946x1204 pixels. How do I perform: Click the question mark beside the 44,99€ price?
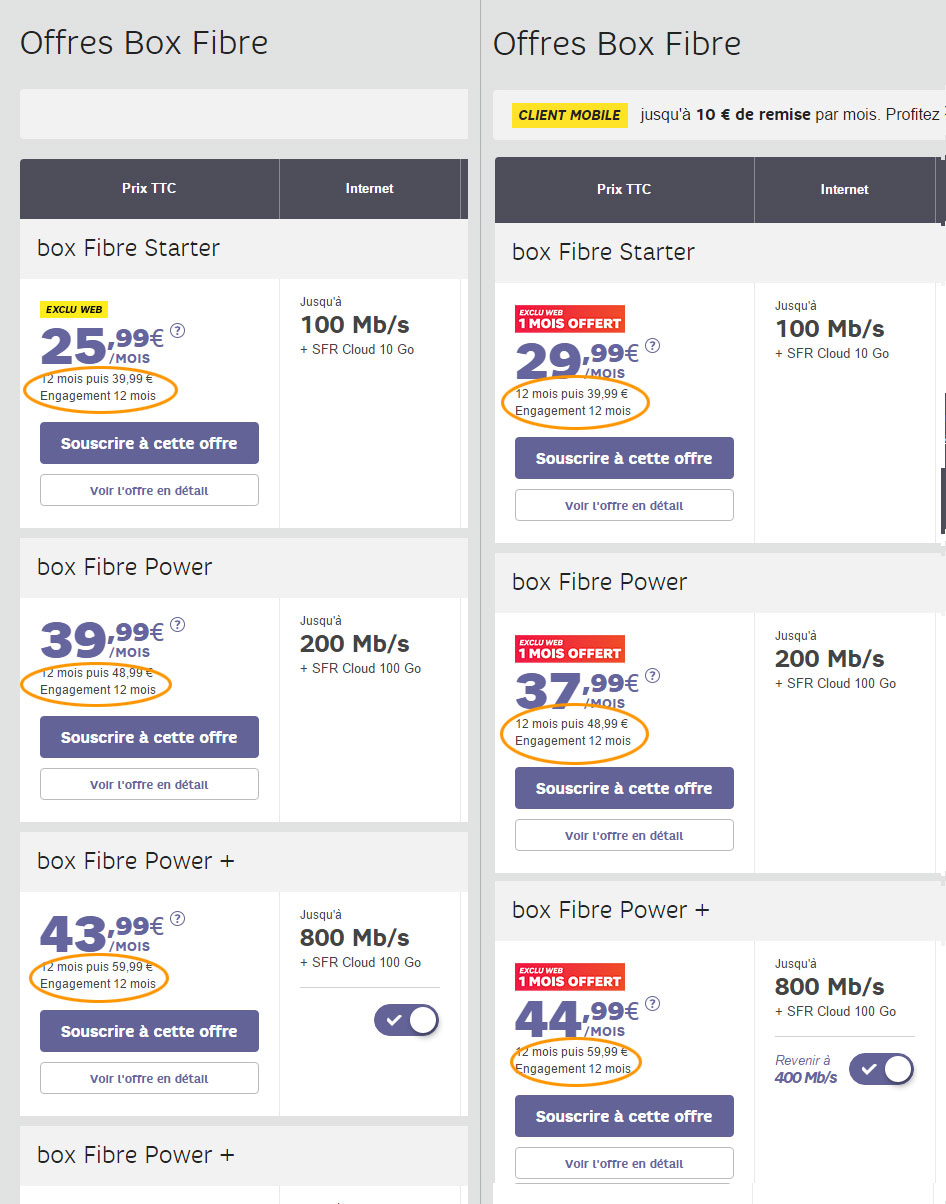click(652, 1004)
